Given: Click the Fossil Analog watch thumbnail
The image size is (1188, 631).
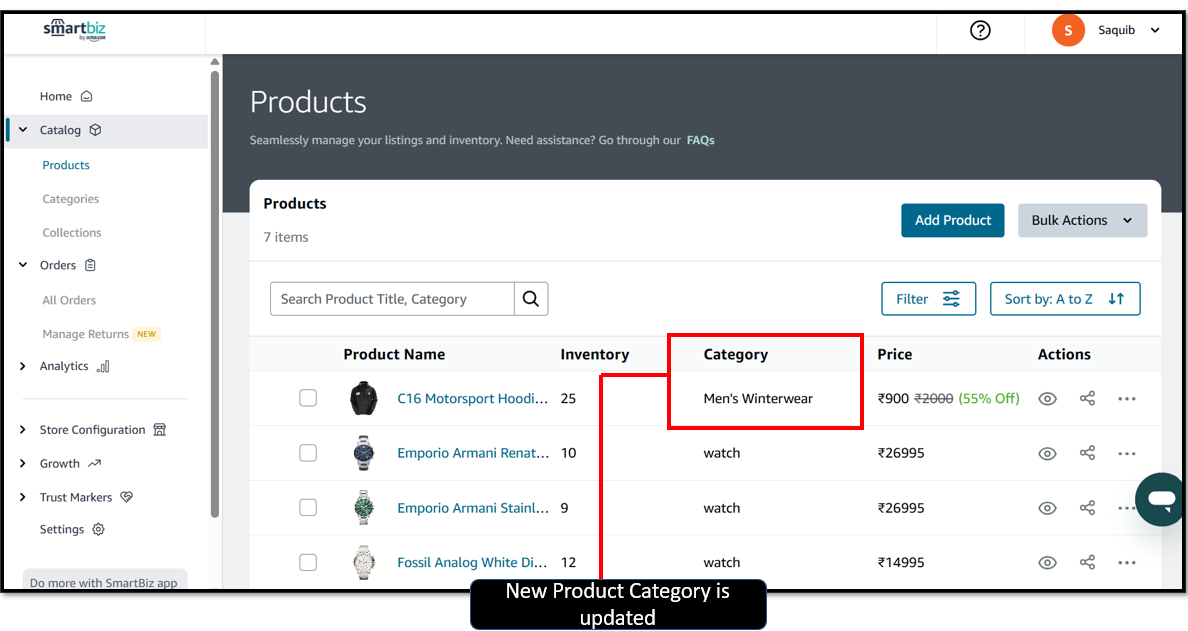Looking at the screenshot, I should point(364,562).
